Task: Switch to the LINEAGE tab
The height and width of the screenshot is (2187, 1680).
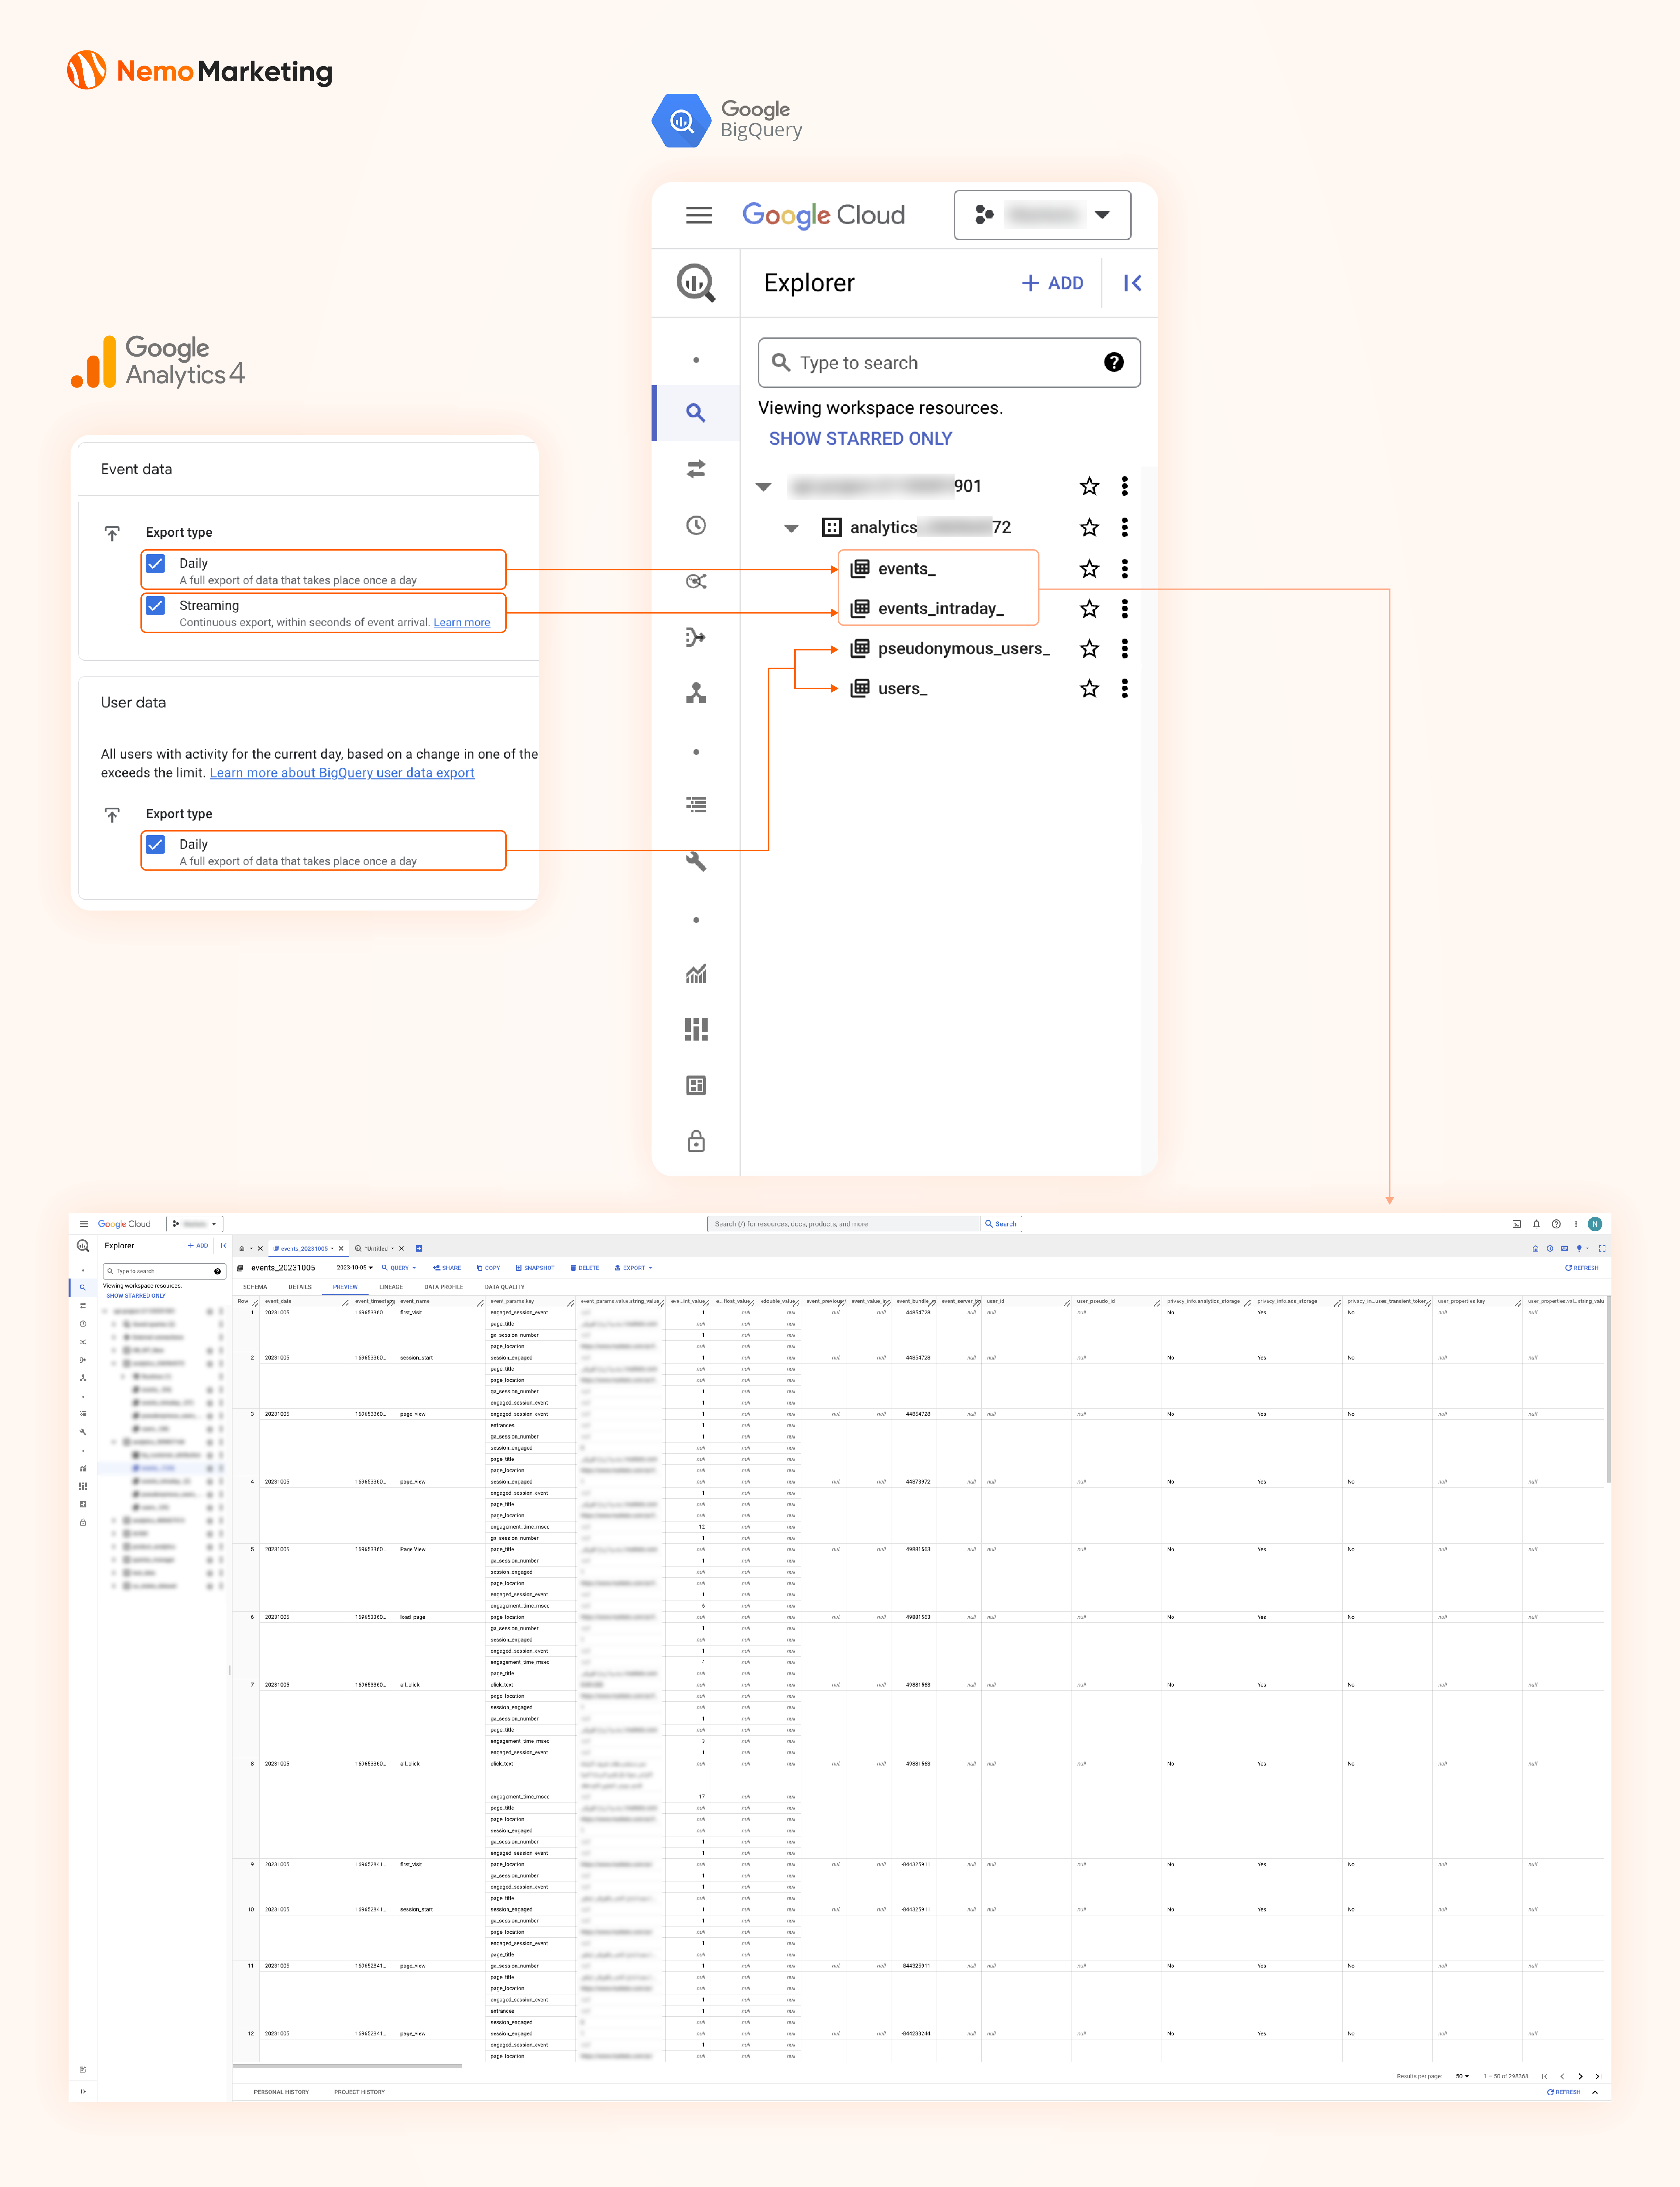Action: [x=391, y=1287]
